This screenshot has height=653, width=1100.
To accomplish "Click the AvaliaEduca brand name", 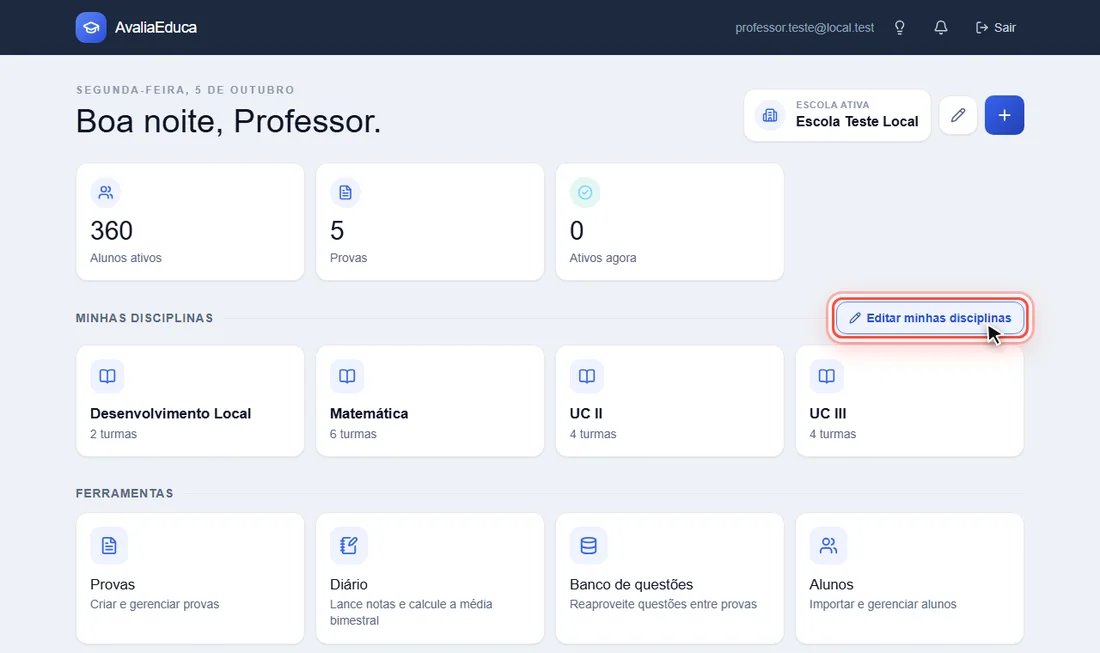I will (x=156, y=27).
